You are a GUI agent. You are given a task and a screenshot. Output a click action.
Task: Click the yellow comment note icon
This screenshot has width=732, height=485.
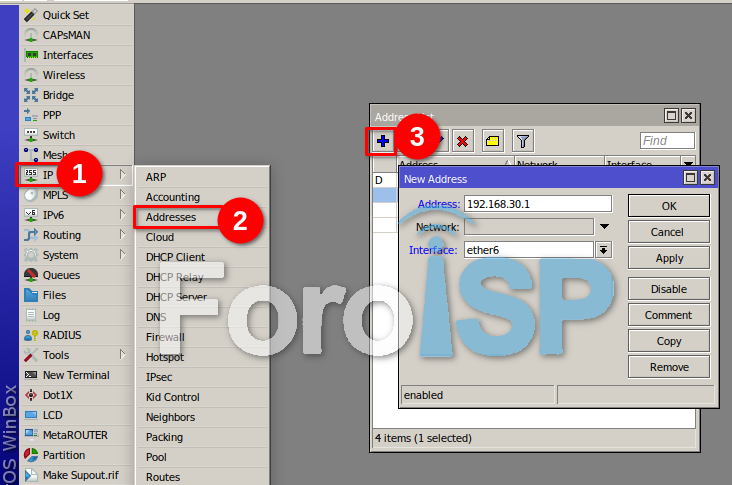(493, 141)
